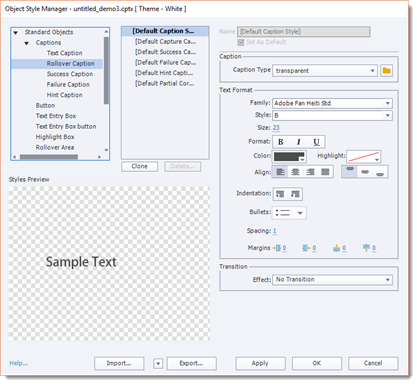
Task: Select Rollover Area in tree
Action: point(55,147)
